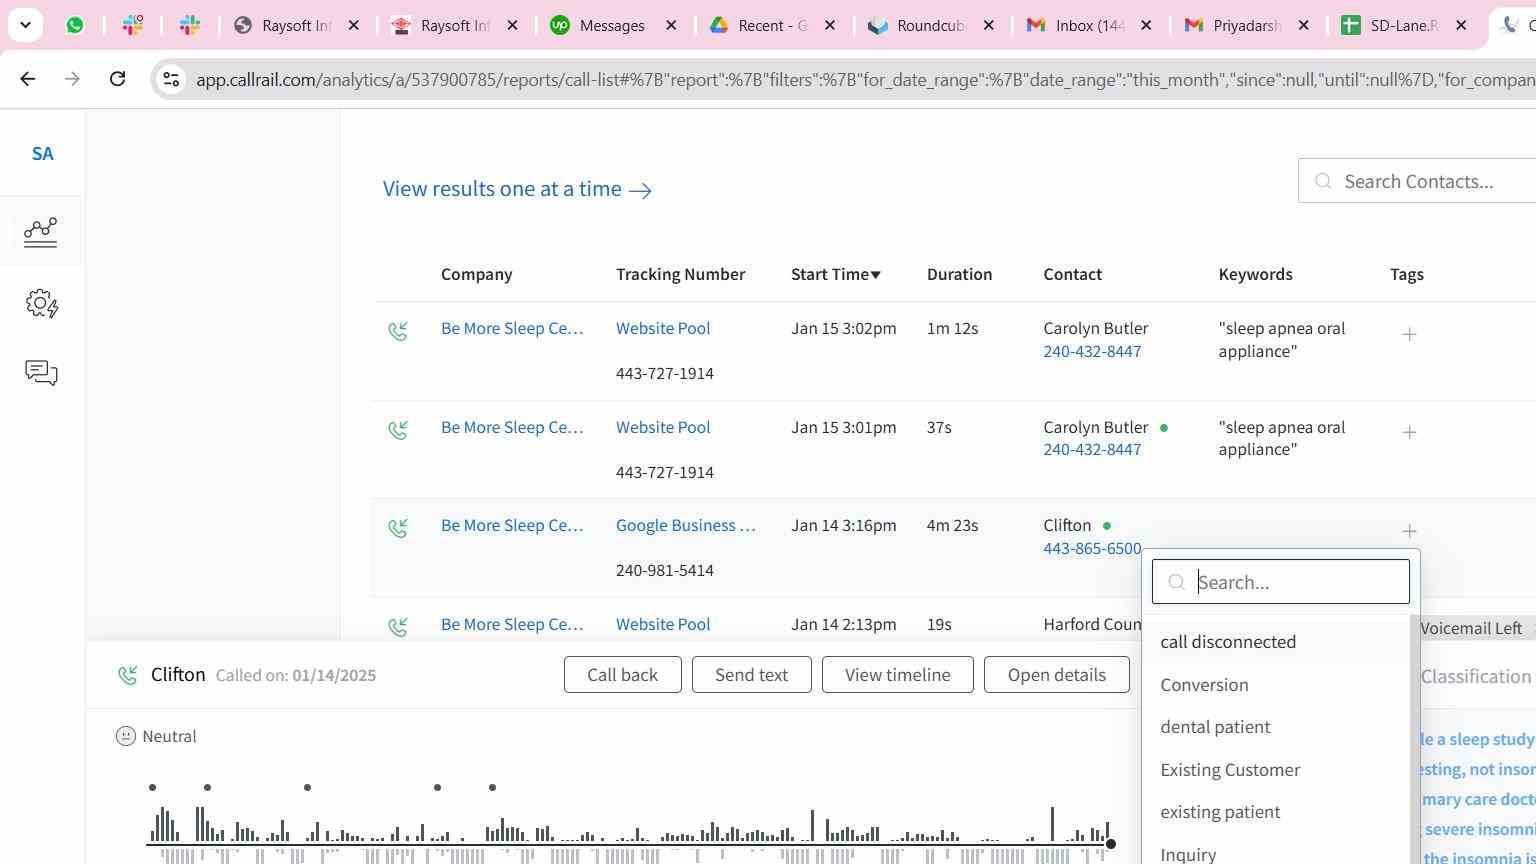Viewport: 1536px width, 864px height.
Task: Click the add tag plus for Jan 15 3:02pm call
Action: (x=1409, y=335)
